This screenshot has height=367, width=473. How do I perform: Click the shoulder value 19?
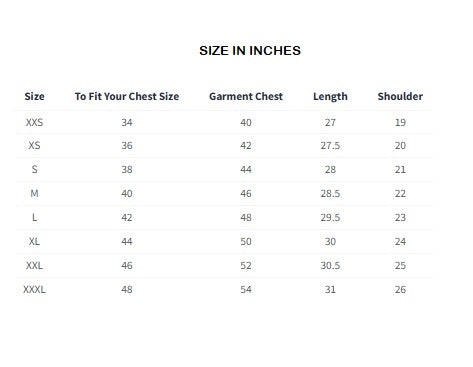tap(400, 122)
